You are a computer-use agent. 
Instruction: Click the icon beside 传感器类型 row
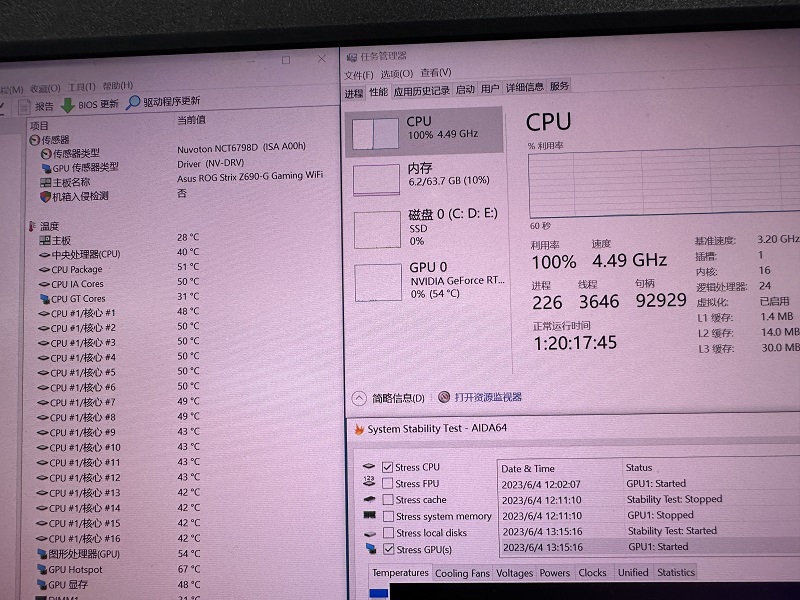[x=46, y=153]
